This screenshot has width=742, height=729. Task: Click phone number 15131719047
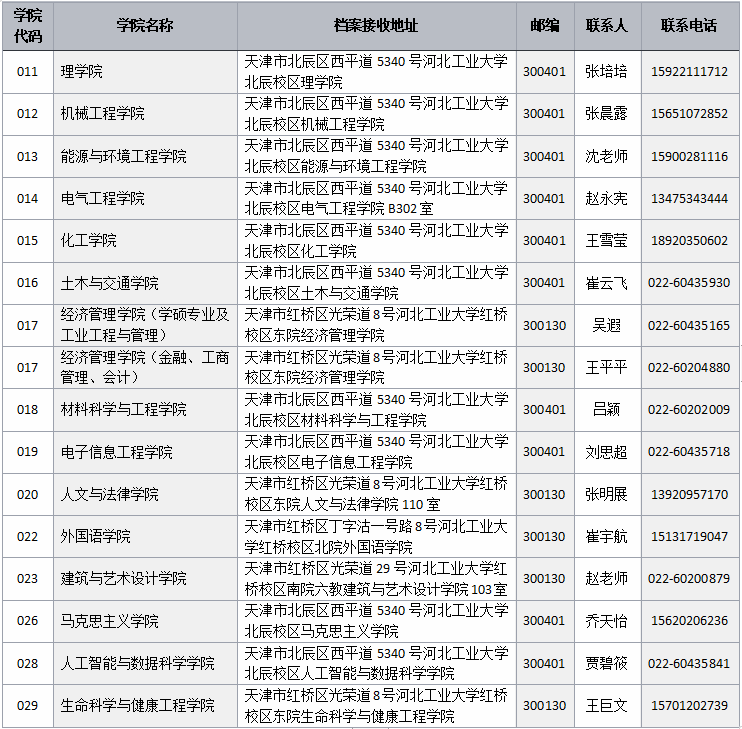[689, 536]
